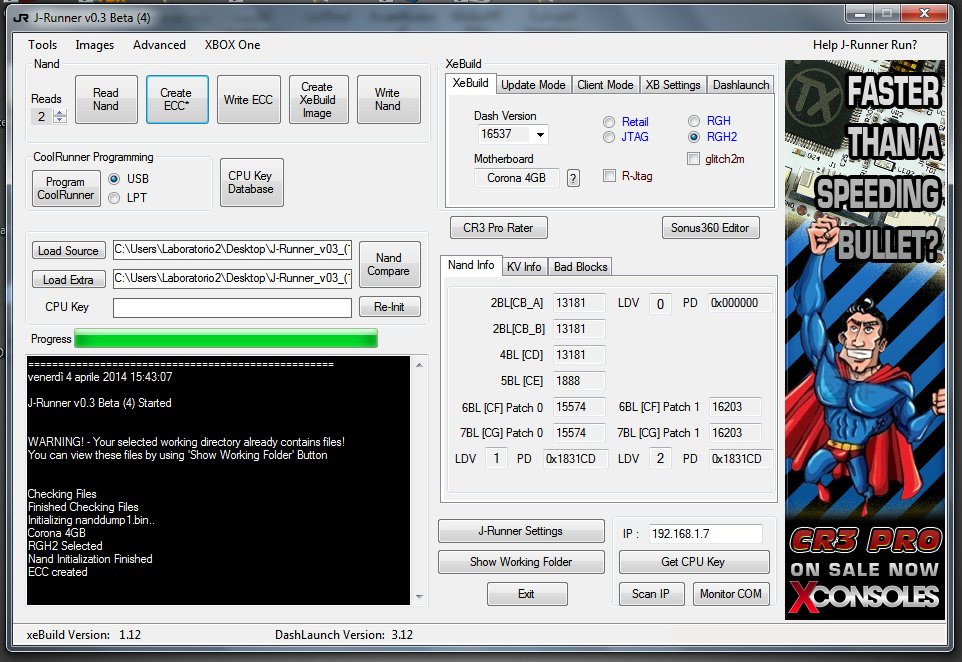
Task: Select the JTAG radio option
Action: pyautogui.click(x=609, y=138)
